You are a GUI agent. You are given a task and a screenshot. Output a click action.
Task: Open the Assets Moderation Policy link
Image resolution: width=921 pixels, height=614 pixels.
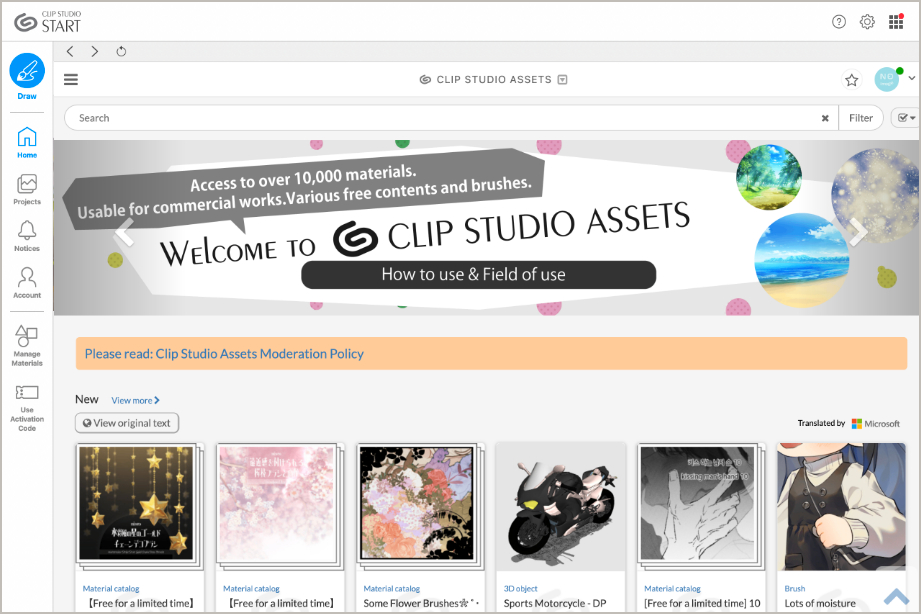click(224, 354)
